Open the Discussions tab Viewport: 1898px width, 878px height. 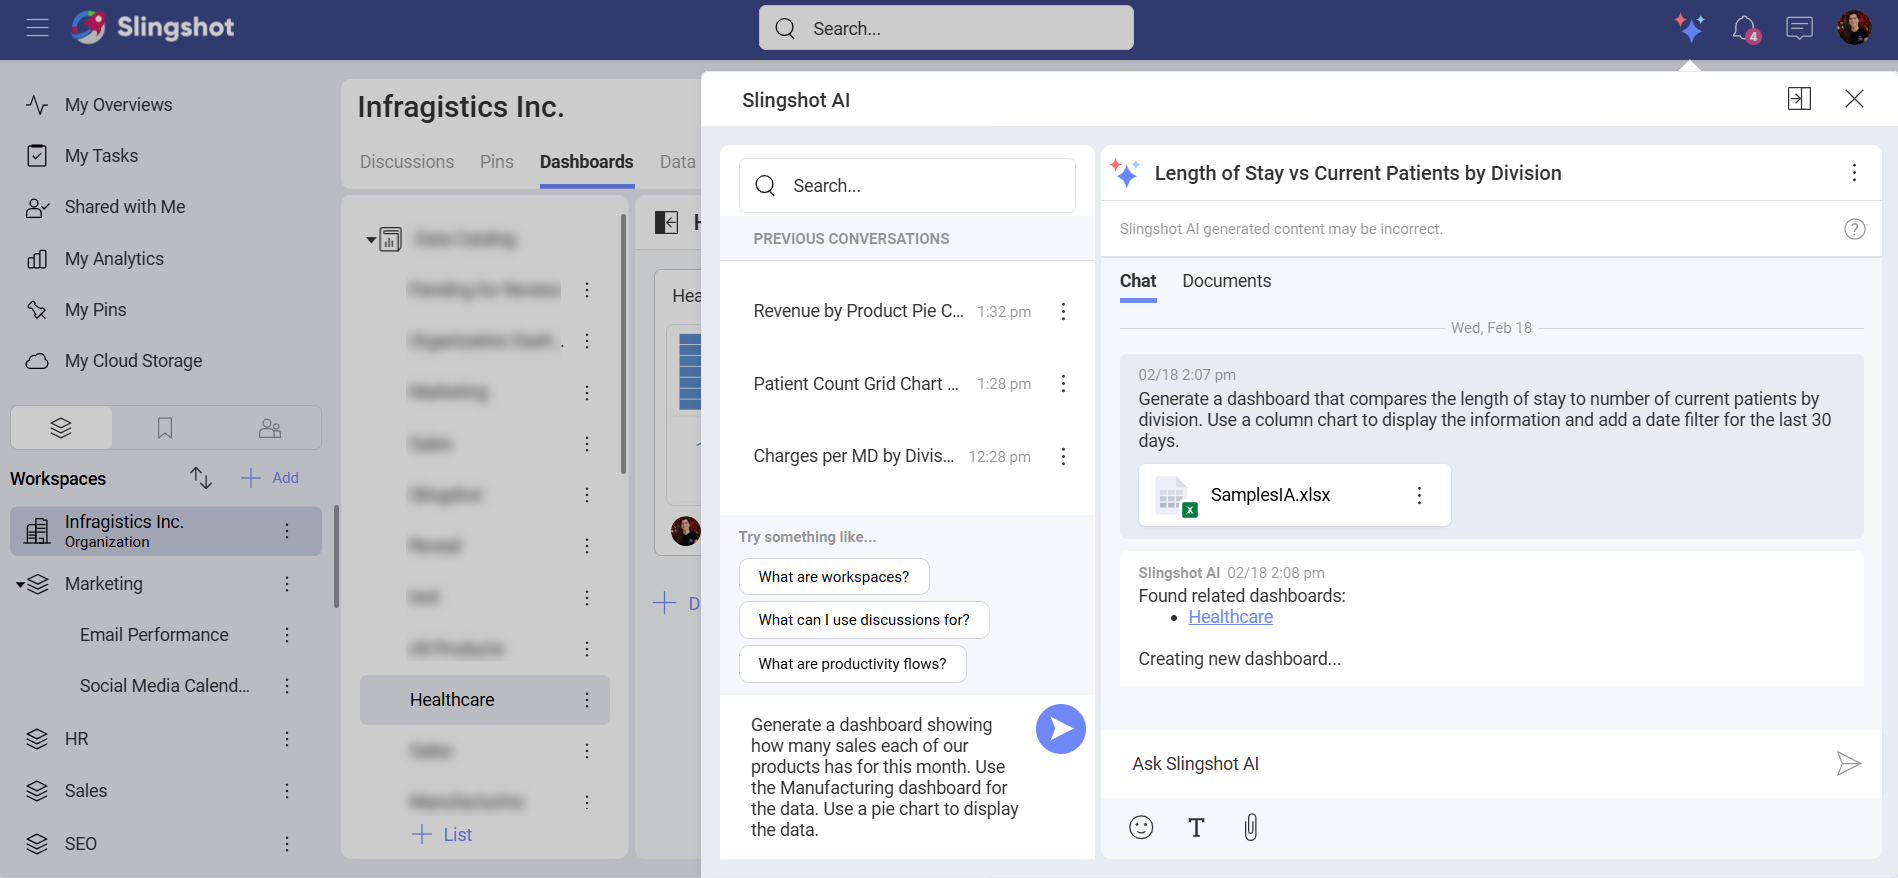point(407,162)
